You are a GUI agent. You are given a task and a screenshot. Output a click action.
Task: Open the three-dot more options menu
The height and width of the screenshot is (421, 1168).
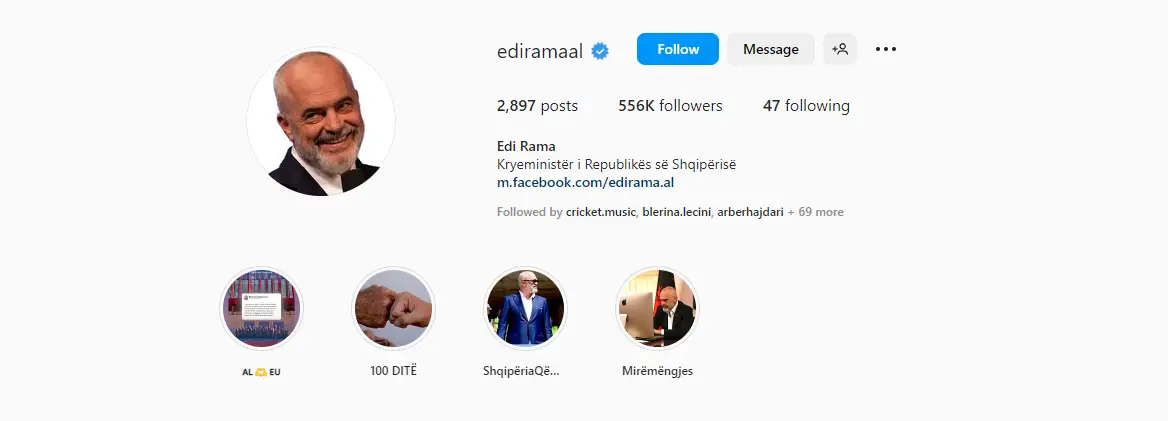(886, 49)
